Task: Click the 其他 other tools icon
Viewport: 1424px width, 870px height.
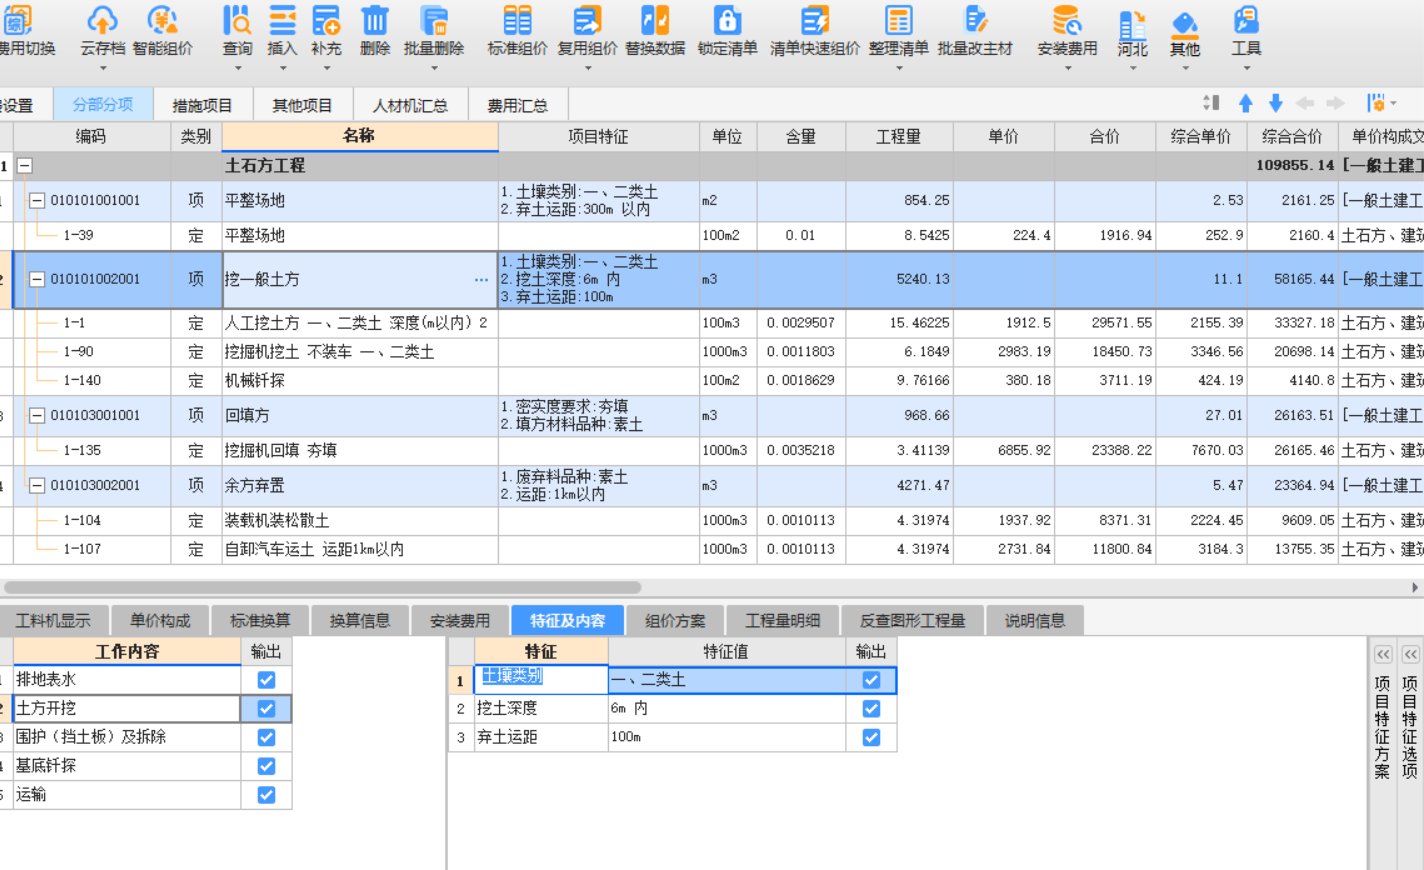Action: (x=1185, y=25)
